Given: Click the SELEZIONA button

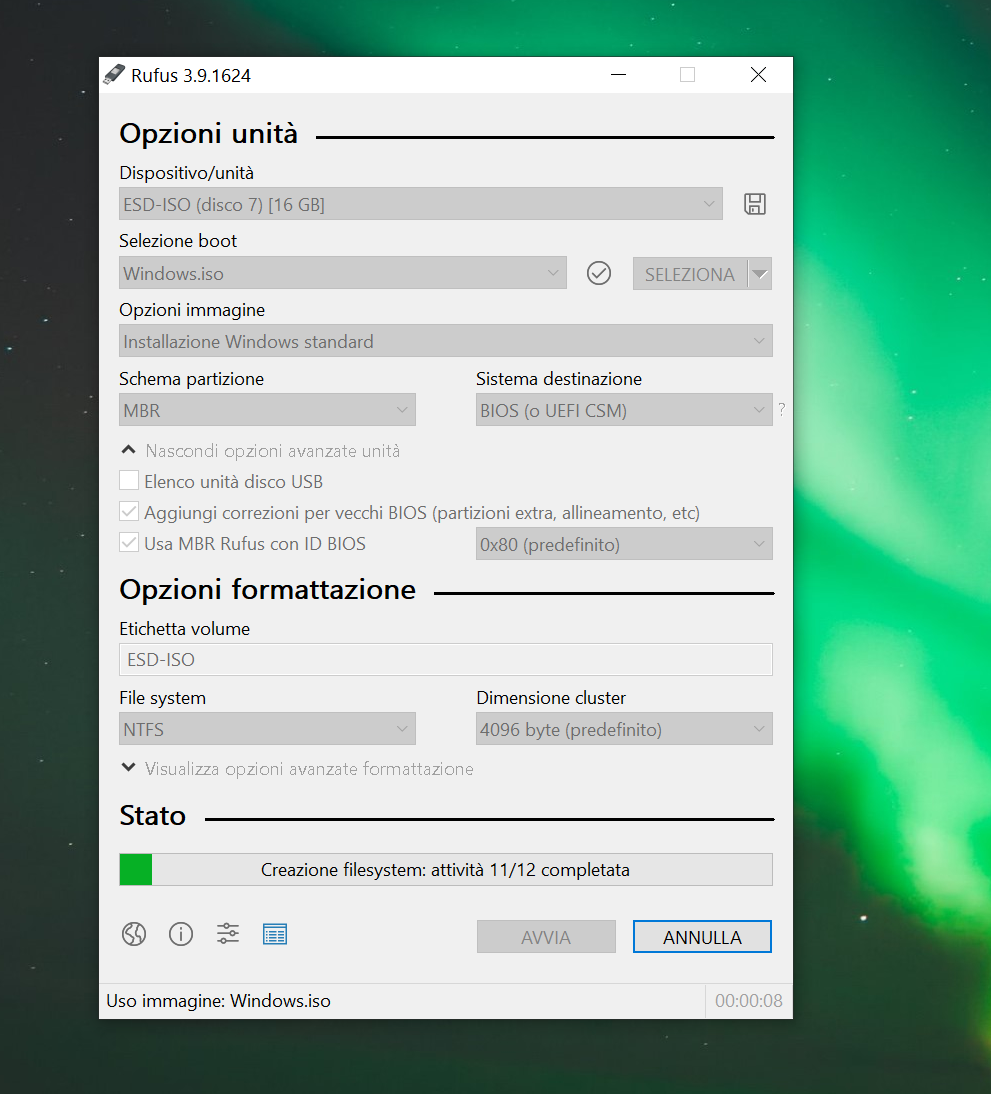Looking at the screenshot, I should pos(689,274).
